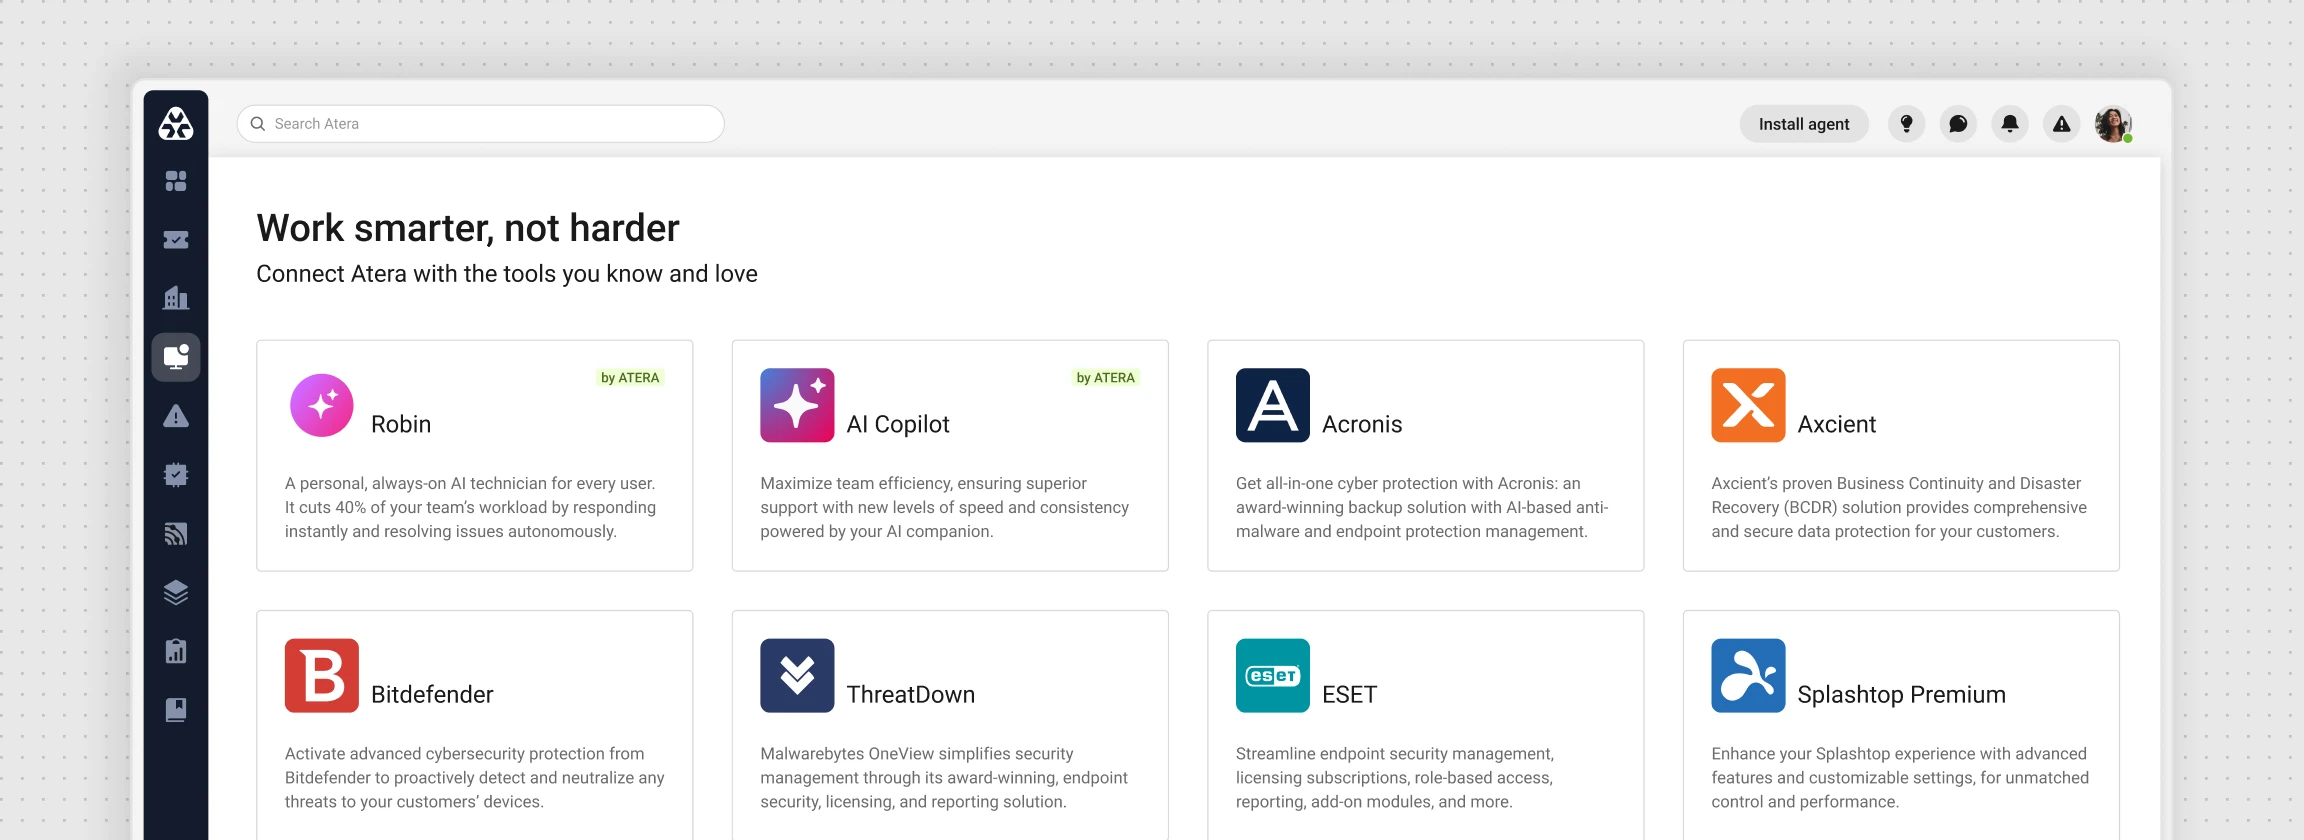Click the Axcient orange X logo
2304x840 pixels.
click(1748, 405)
